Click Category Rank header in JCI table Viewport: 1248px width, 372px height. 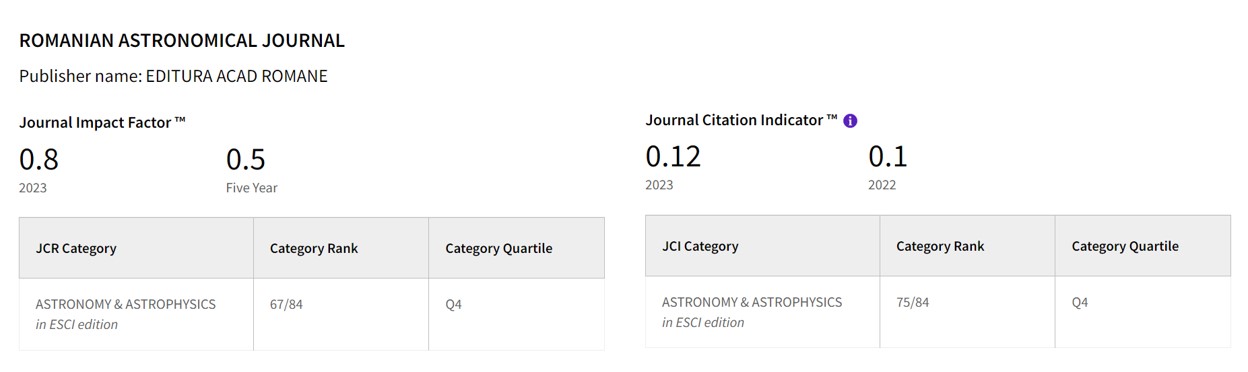point(940,246)
